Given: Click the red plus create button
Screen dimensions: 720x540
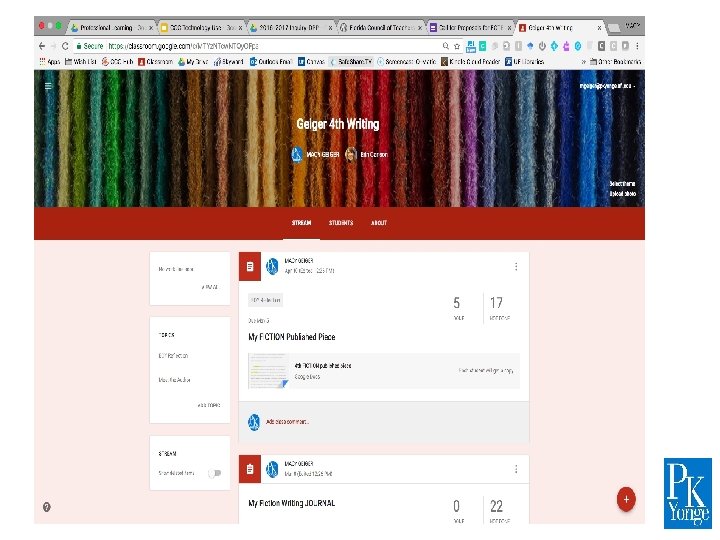Looking at the screenshot, I should [x=626, y=499].
